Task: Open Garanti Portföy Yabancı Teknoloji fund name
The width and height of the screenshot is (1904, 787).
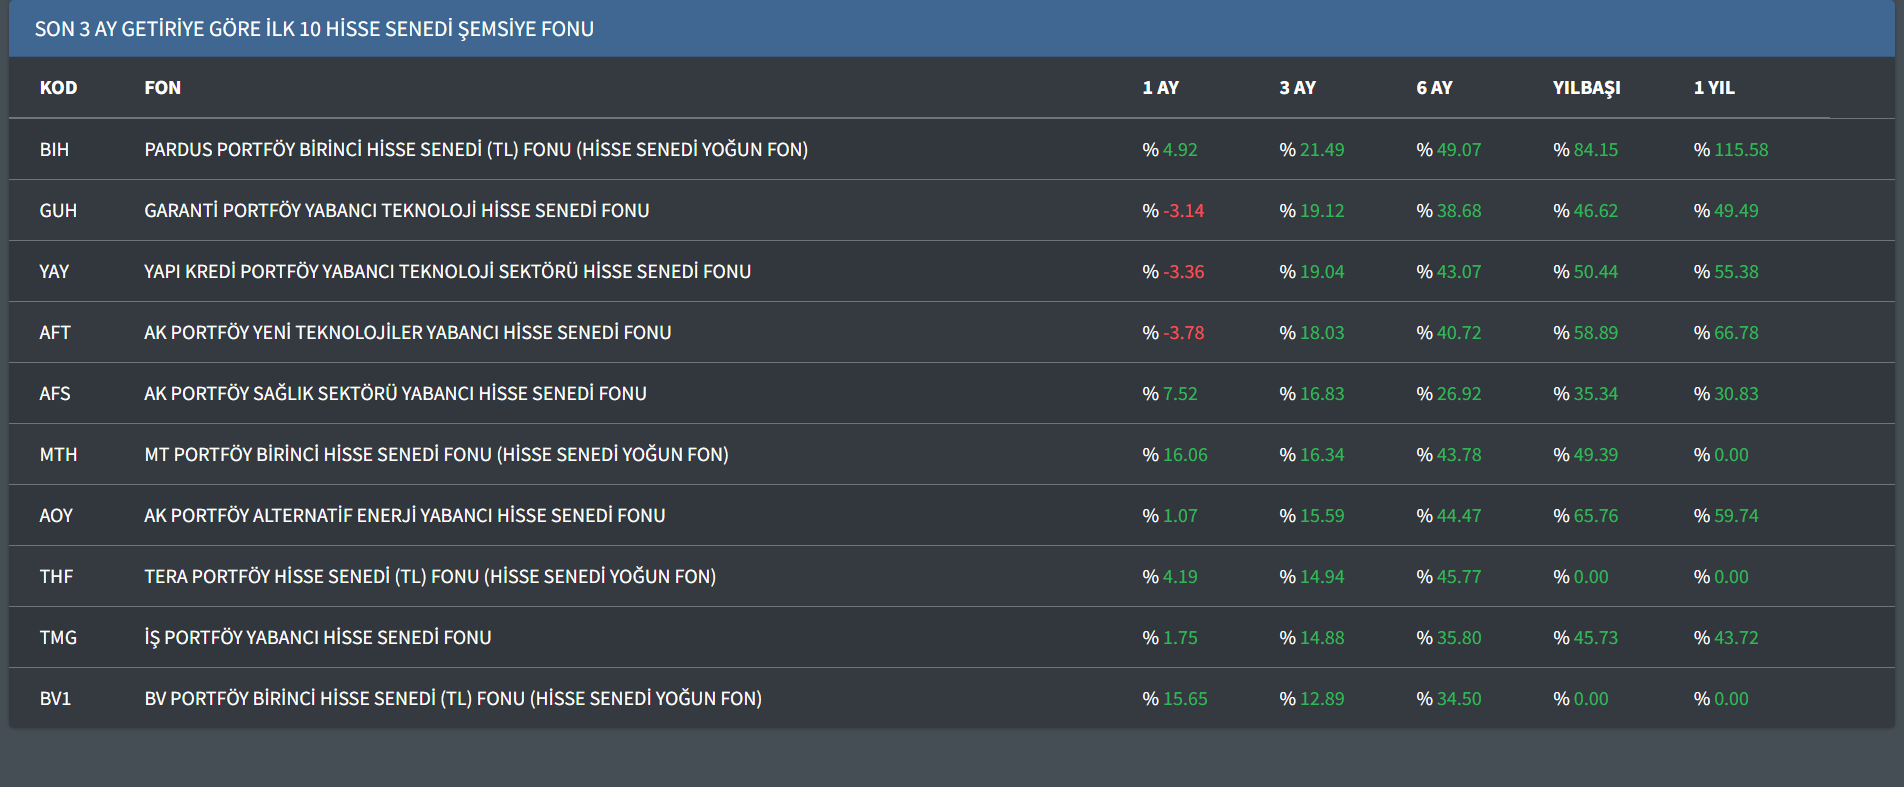Action: 396,211
